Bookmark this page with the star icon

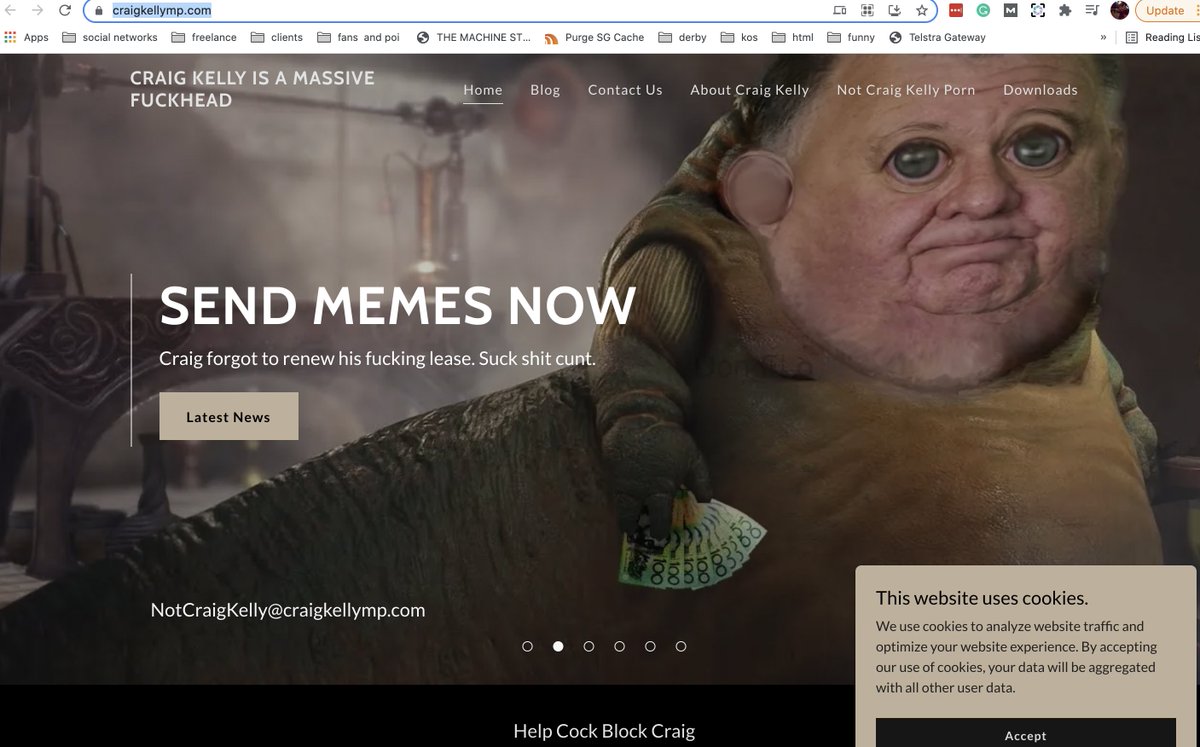(x=922, y=10)
